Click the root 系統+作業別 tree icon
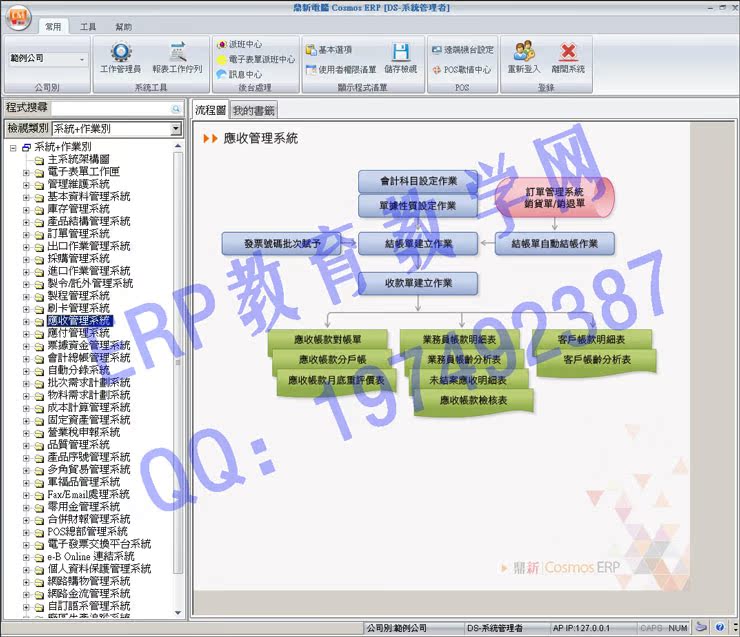 pyautogui.click(x=26, y=148)
